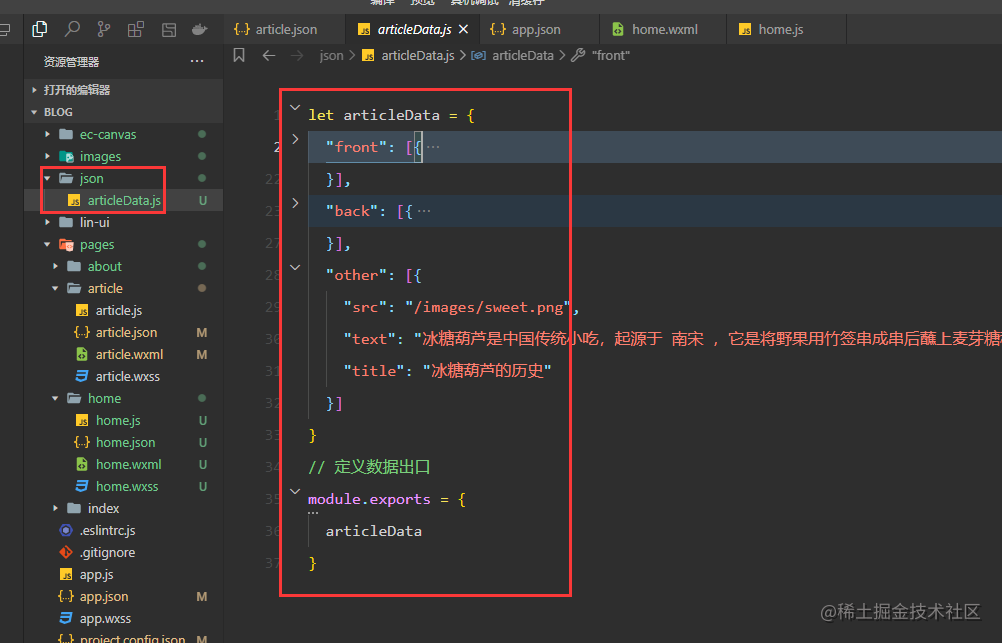This screenshot has height=643, width=1002.
Task: Open explorer more actions ellipsis
Action: 197,62
